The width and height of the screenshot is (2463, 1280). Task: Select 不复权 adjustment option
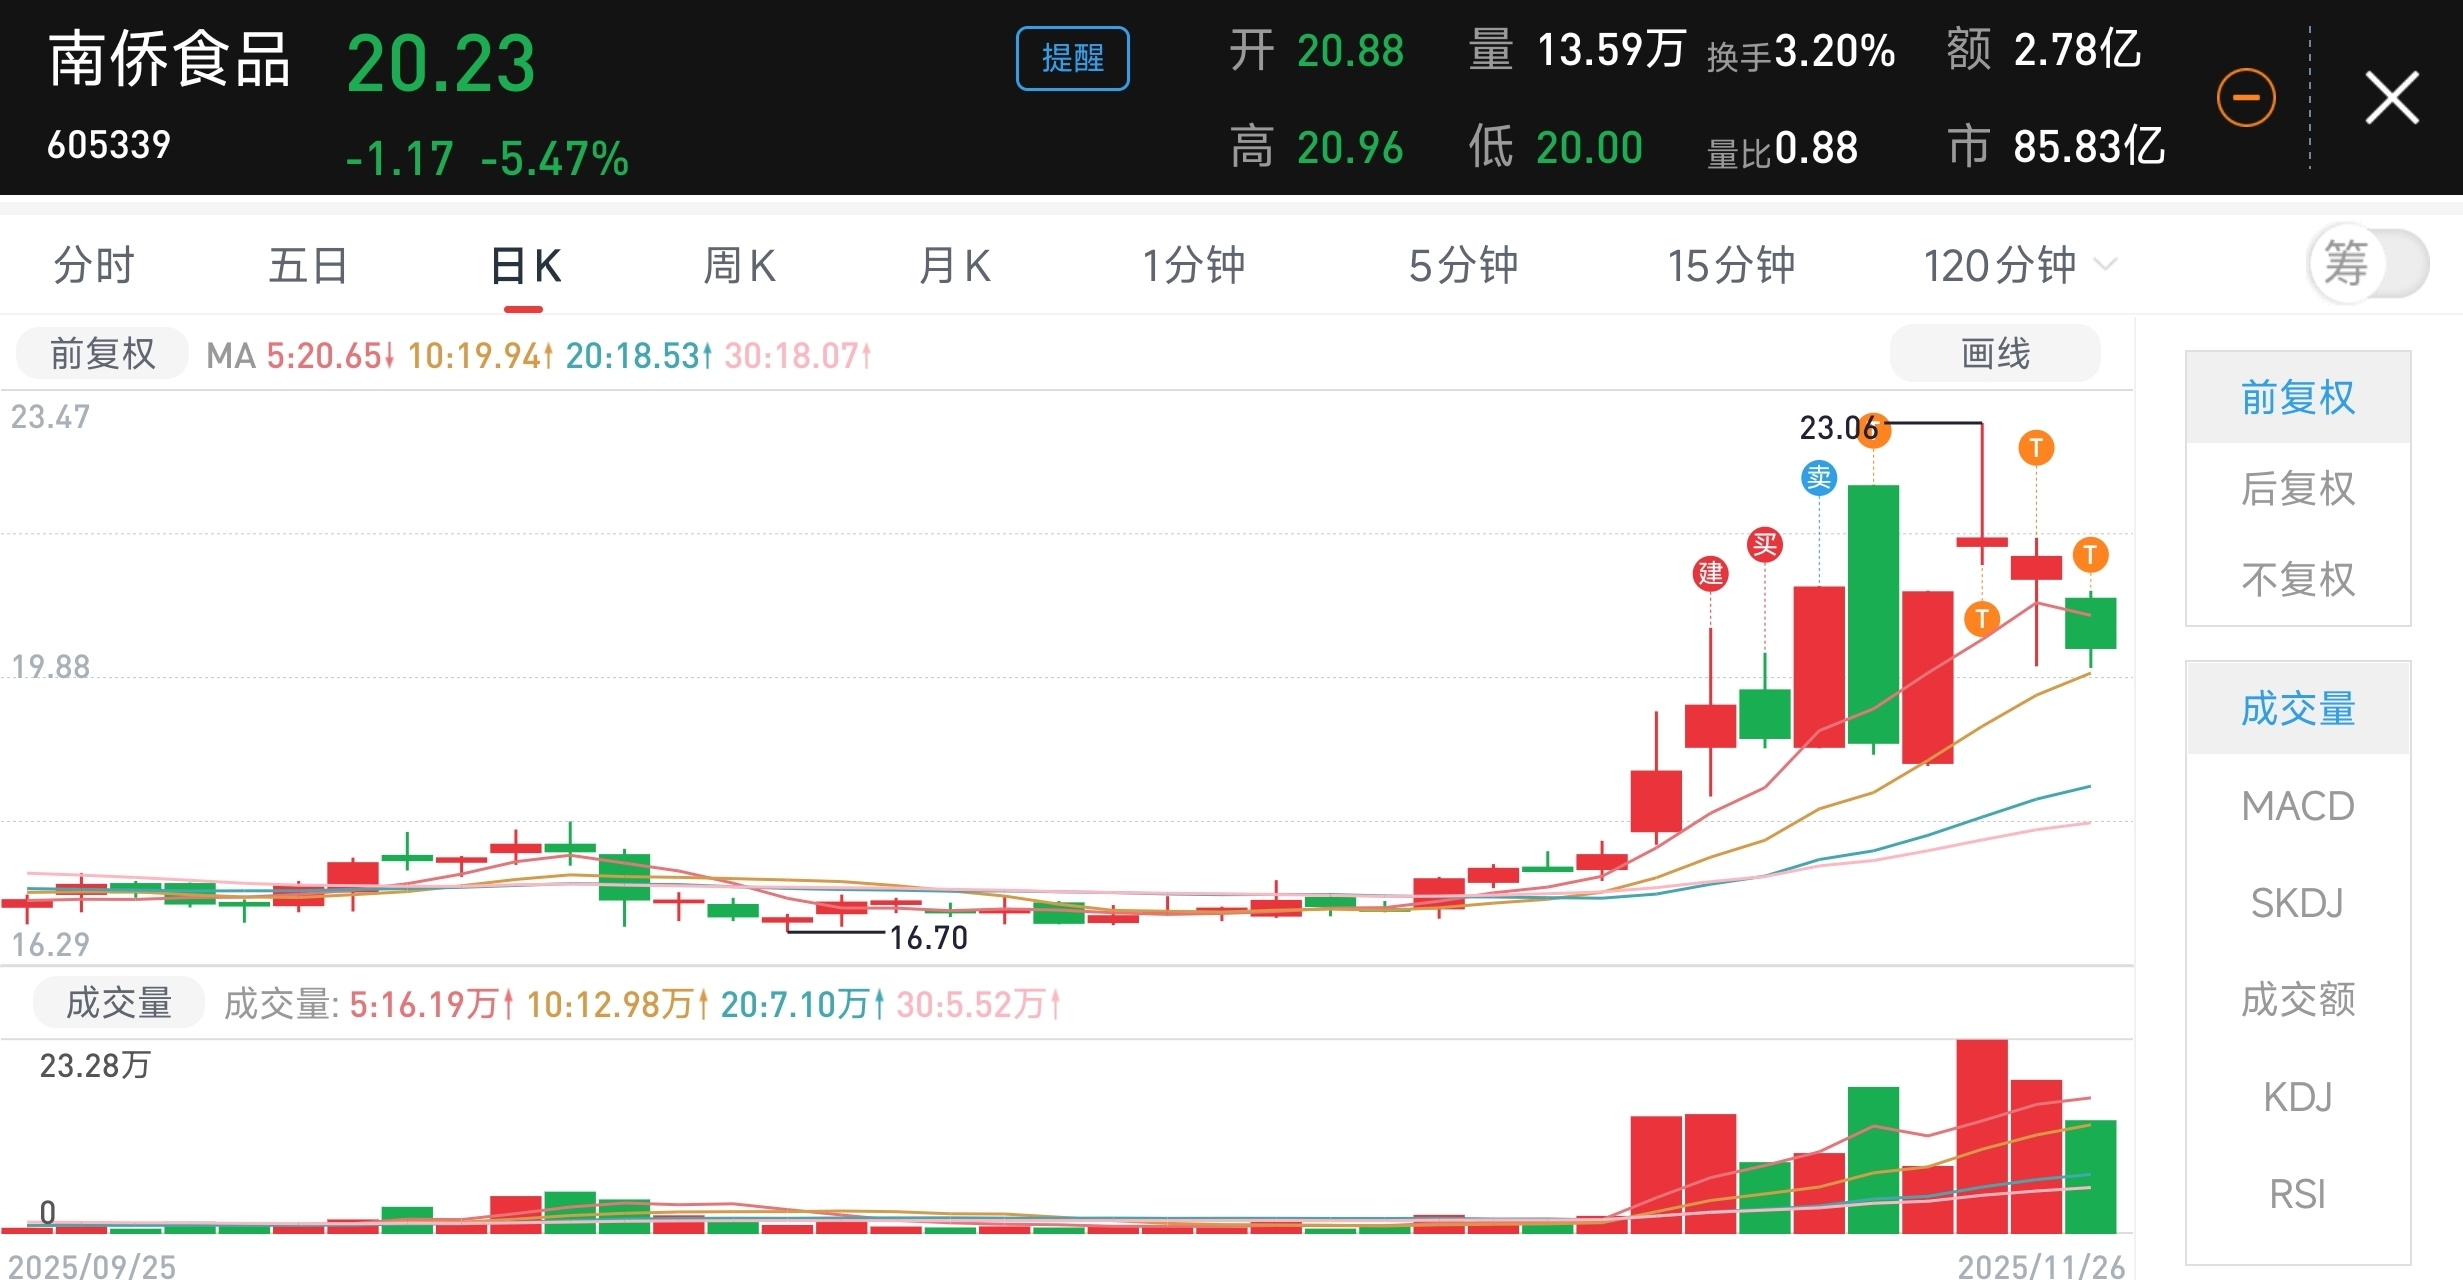pyautogui.click(x=2297, y=580)
